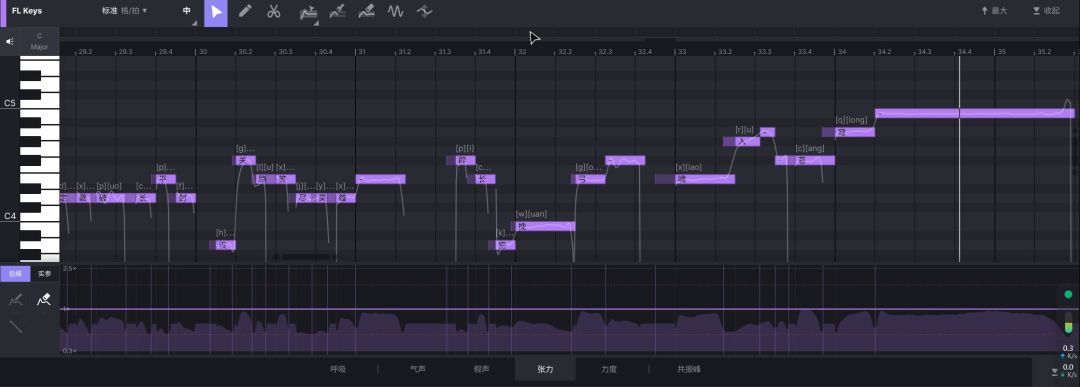
Task: Select the vibrato wave tool
Action: tap(395, 12)
